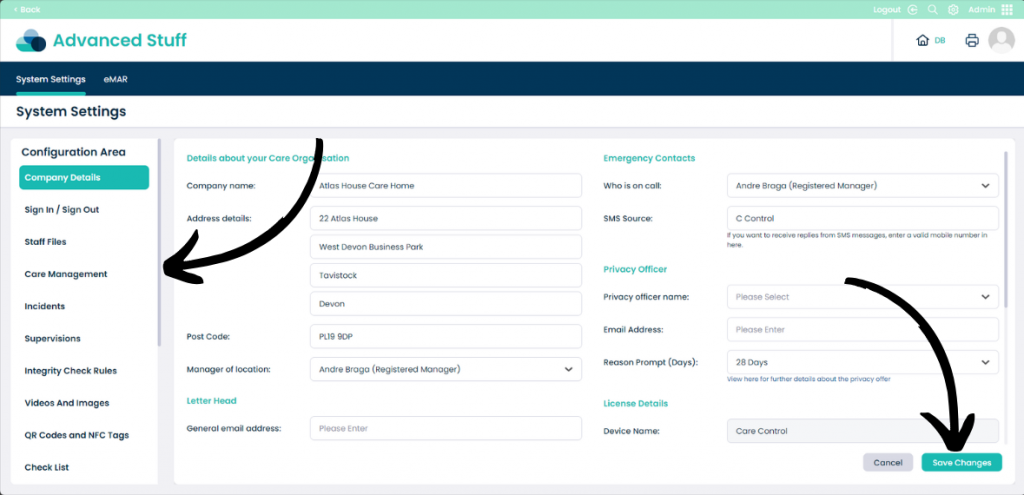1024x495 pixels.
Task: Switch to the eMAR tab
Action: pos(116,79)
